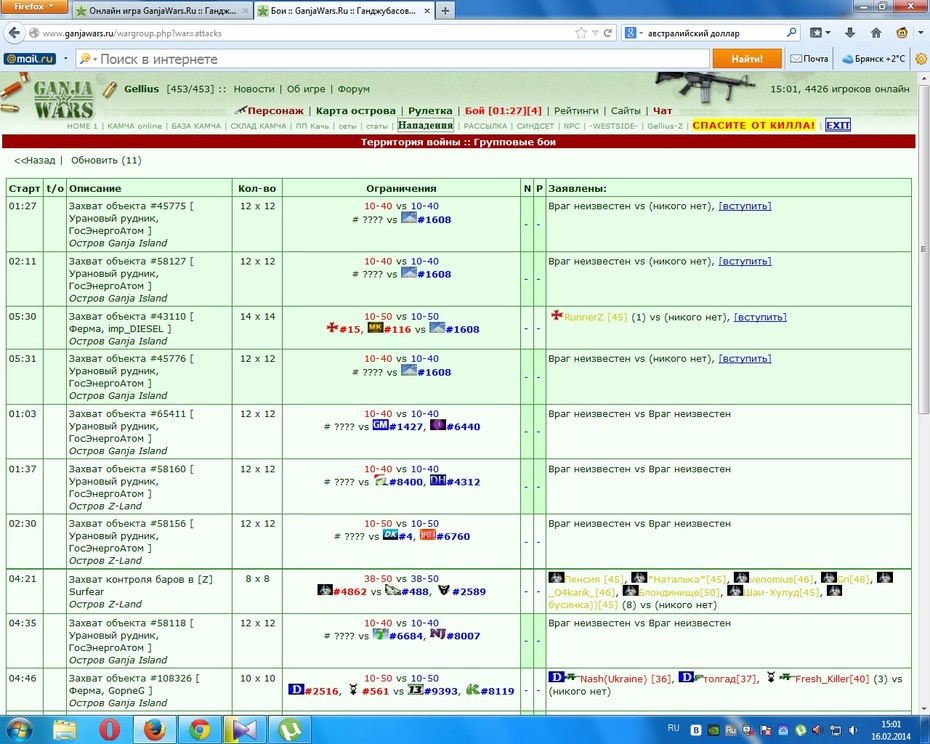Open syndicate #488 icon
This screenshot has width=930, height=744.
[x=393, y=590]
